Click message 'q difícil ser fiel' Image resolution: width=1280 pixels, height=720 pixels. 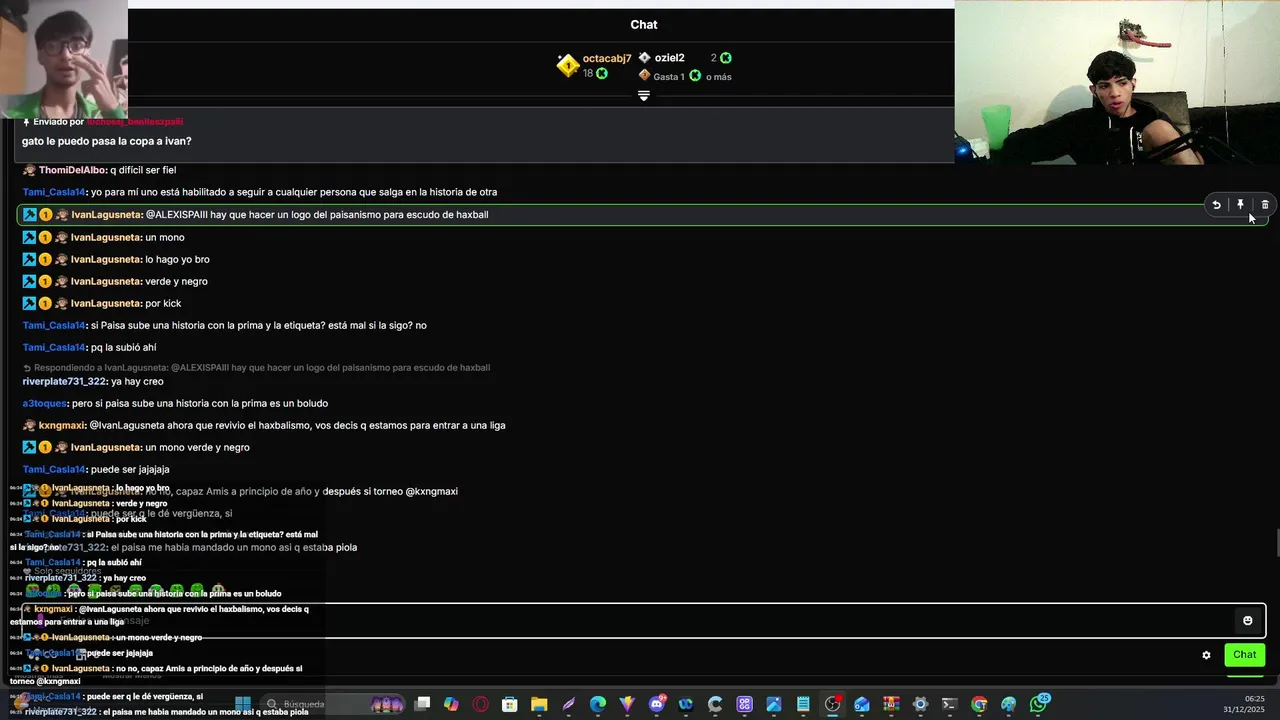pos(143,170)
